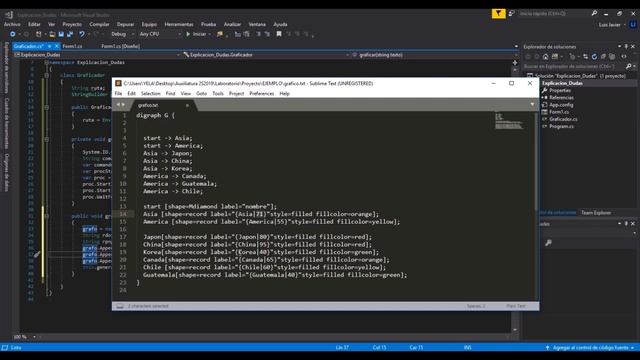Close the Graficador.cs tab in Visual Studio
The height and width of the screenshot is (360, 640).
tap(57, 46)
